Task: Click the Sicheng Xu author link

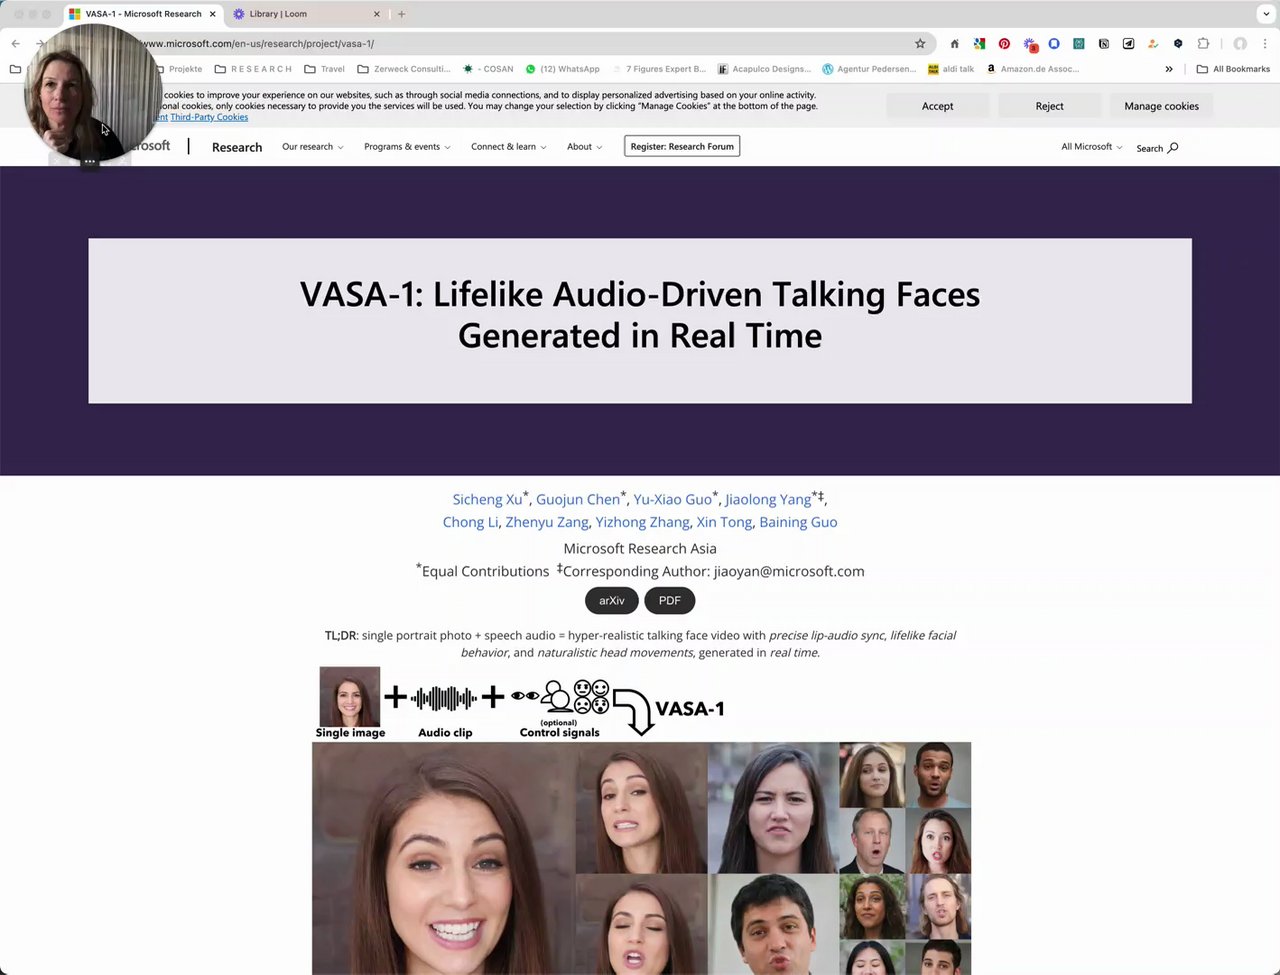Action: 487,499
